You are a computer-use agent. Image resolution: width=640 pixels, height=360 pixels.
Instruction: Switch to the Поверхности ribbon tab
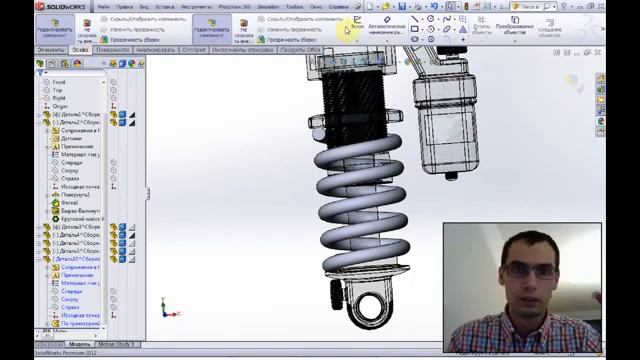[113, 50]
